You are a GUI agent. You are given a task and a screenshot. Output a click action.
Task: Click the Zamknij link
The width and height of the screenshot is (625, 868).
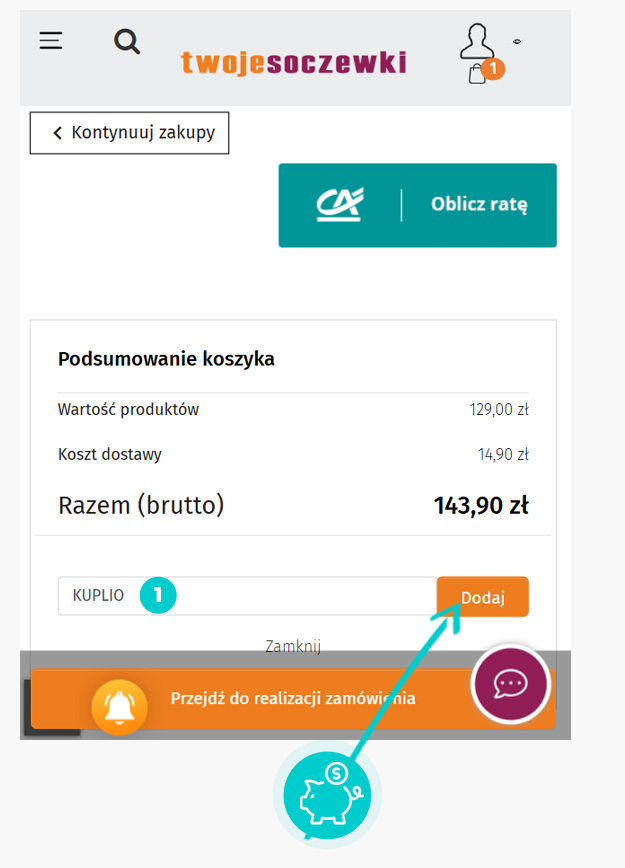[x=293, y=646]
